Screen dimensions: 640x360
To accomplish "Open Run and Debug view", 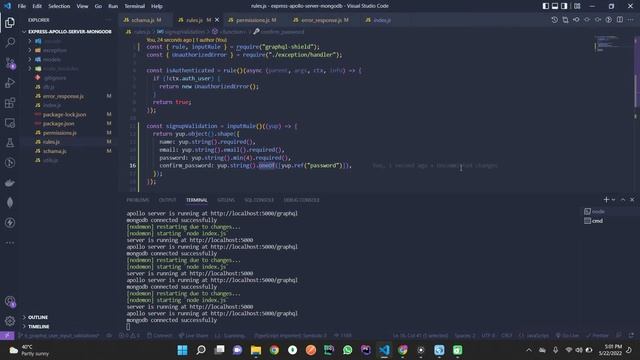I will [10, 82].
